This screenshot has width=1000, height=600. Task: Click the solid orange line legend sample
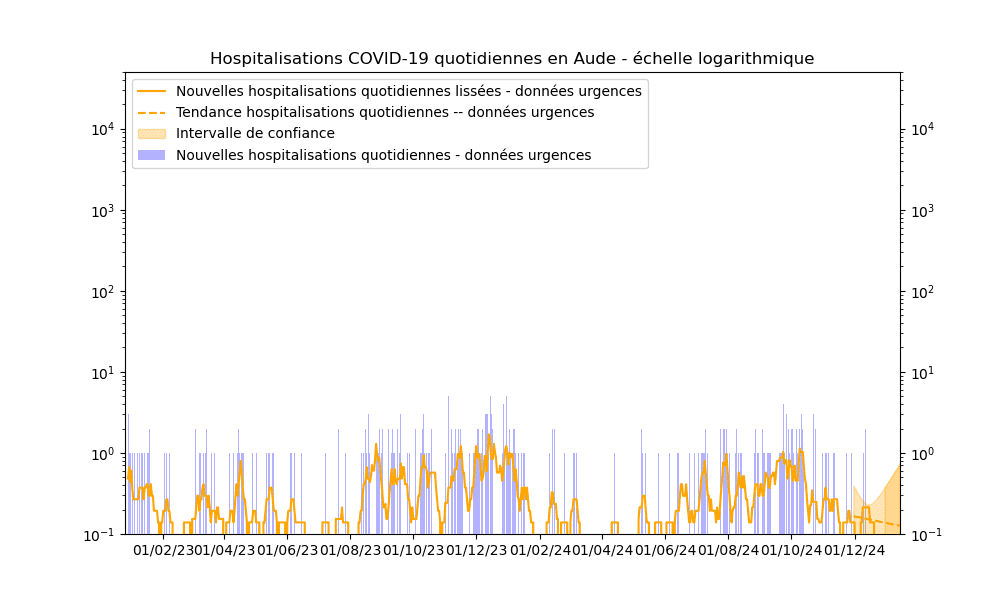coord(152,91)
